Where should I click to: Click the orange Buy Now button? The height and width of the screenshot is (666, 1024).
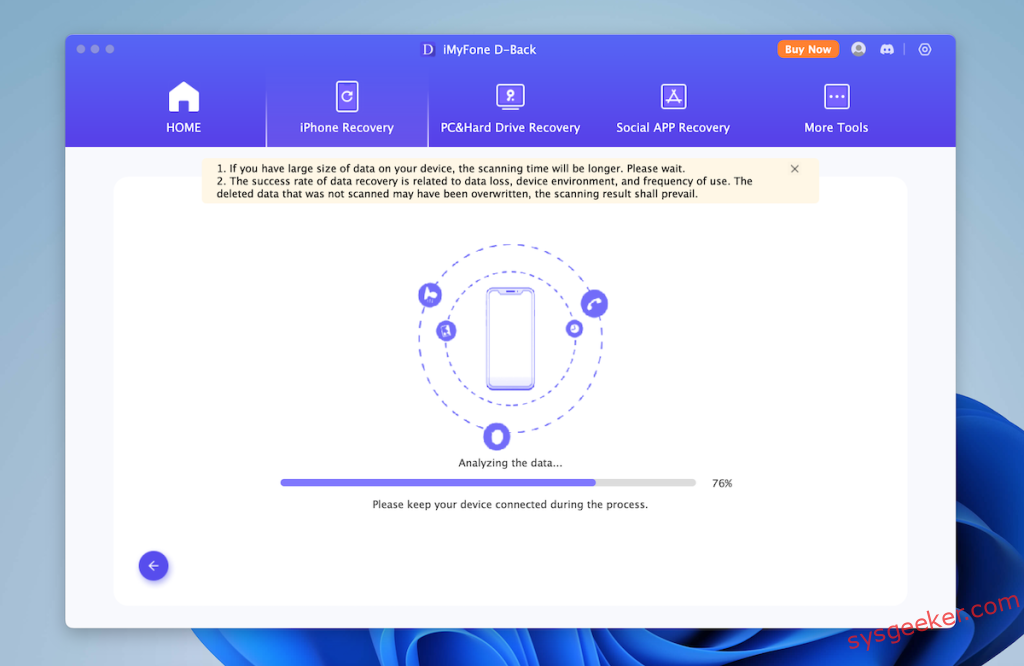point(808,48)
